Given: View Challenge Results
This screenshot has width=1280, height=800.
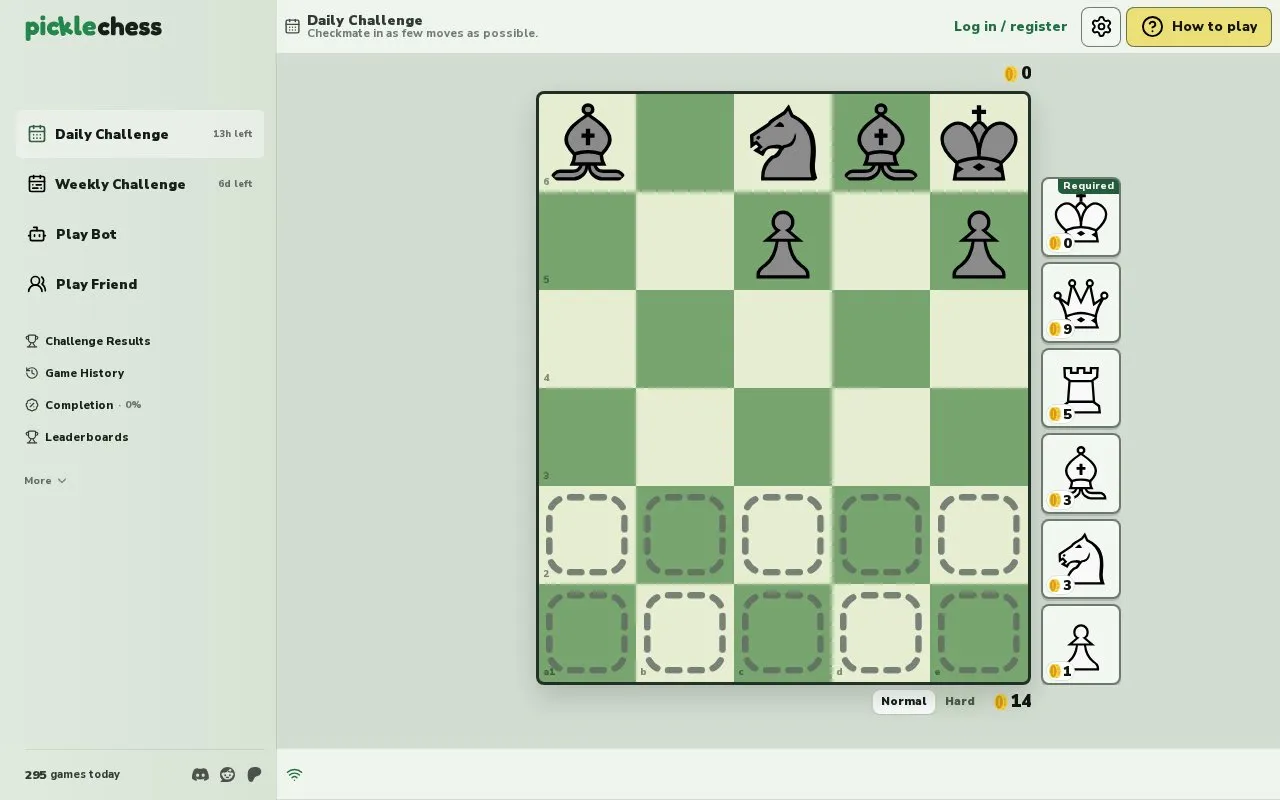Looking at the screenshot, I should pyautogui.click(x=88, y=341).
